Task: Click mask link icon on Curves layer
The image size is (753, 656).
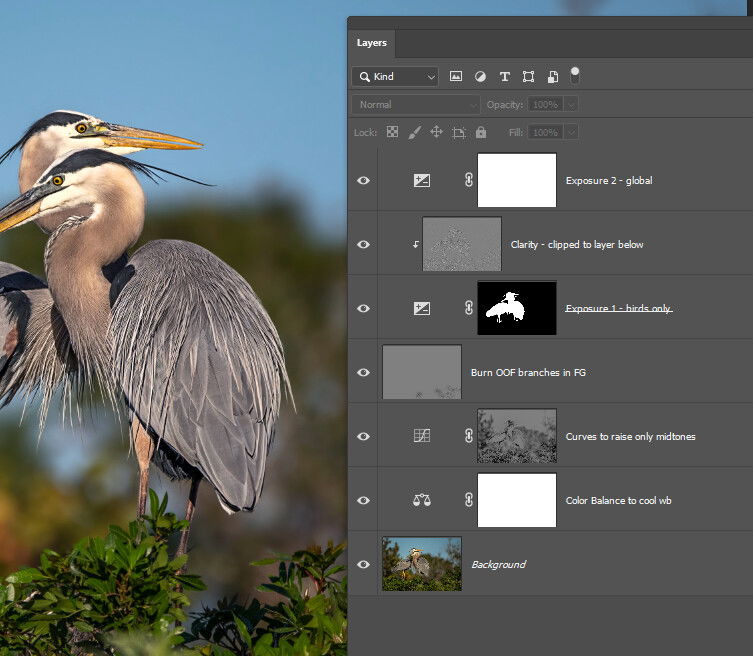Action: pyautogui.click(x=469, y=436)
